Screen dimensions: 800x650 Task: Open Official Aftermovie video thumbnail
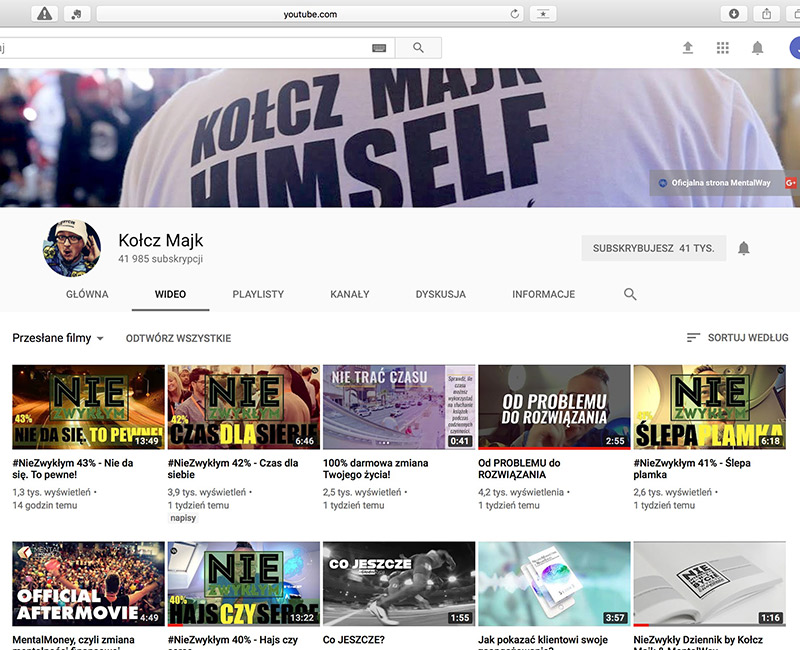click(88, 584)
